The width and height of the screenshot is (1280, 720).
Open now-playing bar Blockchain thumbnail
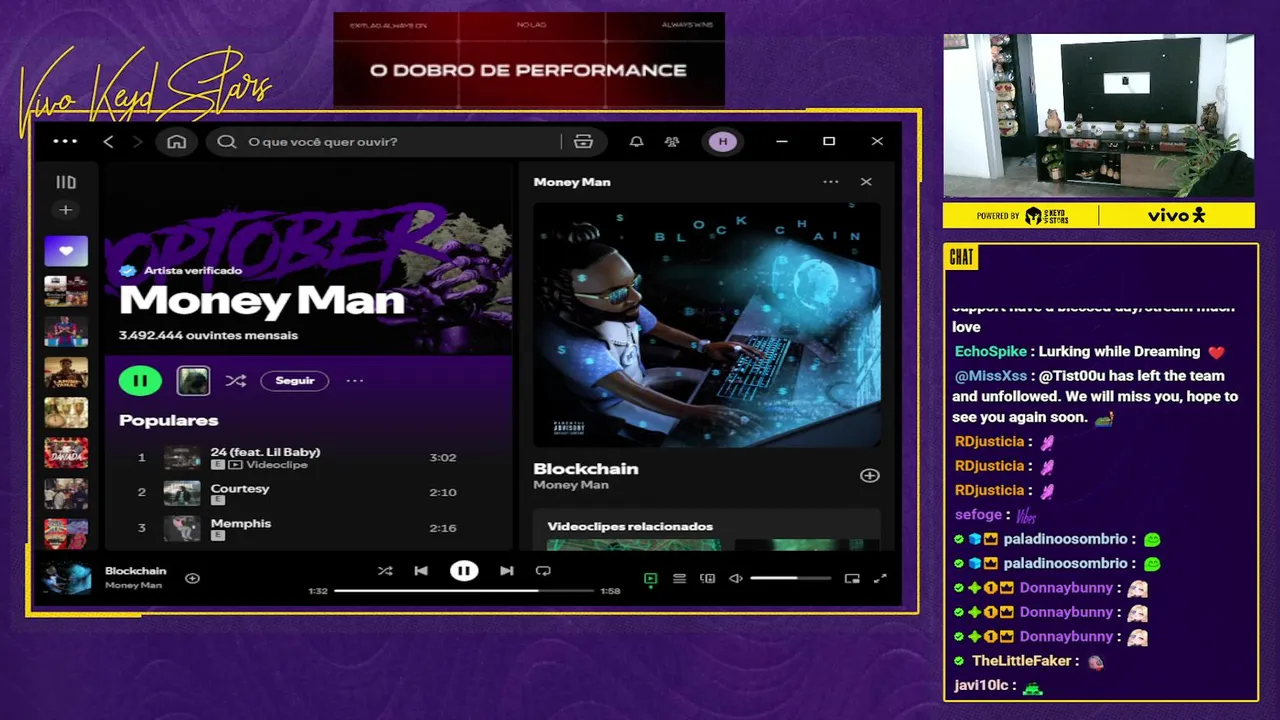(x=66, y=578)
